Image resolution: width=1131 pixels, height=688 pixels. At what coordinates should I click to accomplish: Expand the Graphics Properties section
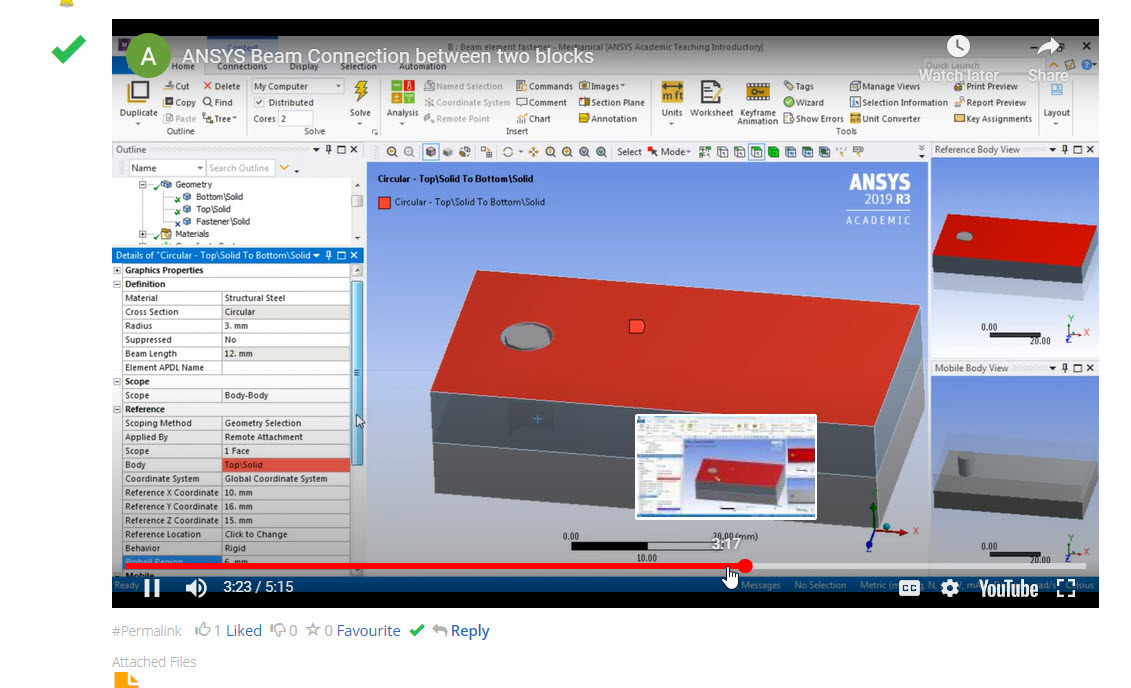point(117,270)
